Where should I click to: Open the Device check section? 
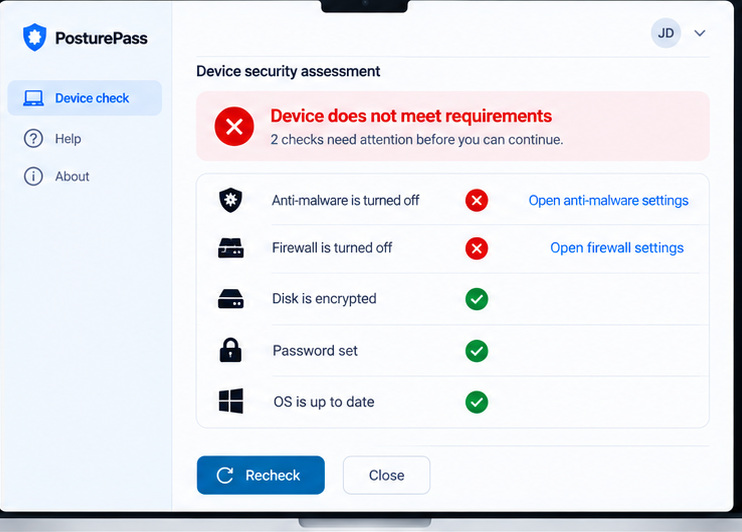click(x=85, y=98)
